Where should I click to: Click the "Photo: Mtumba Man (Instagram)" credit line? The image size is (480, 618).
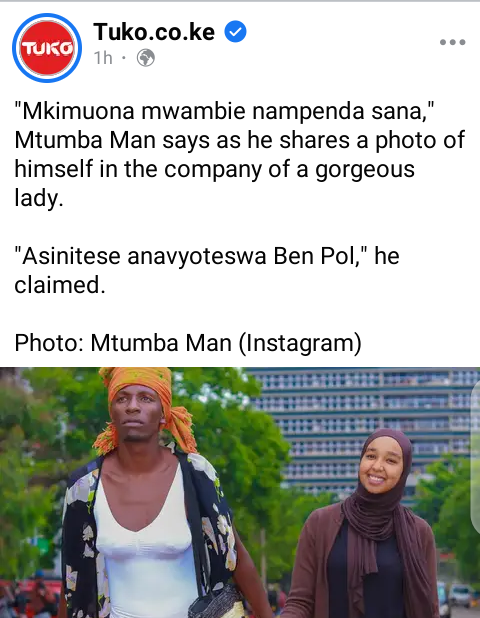click(188, 343)
